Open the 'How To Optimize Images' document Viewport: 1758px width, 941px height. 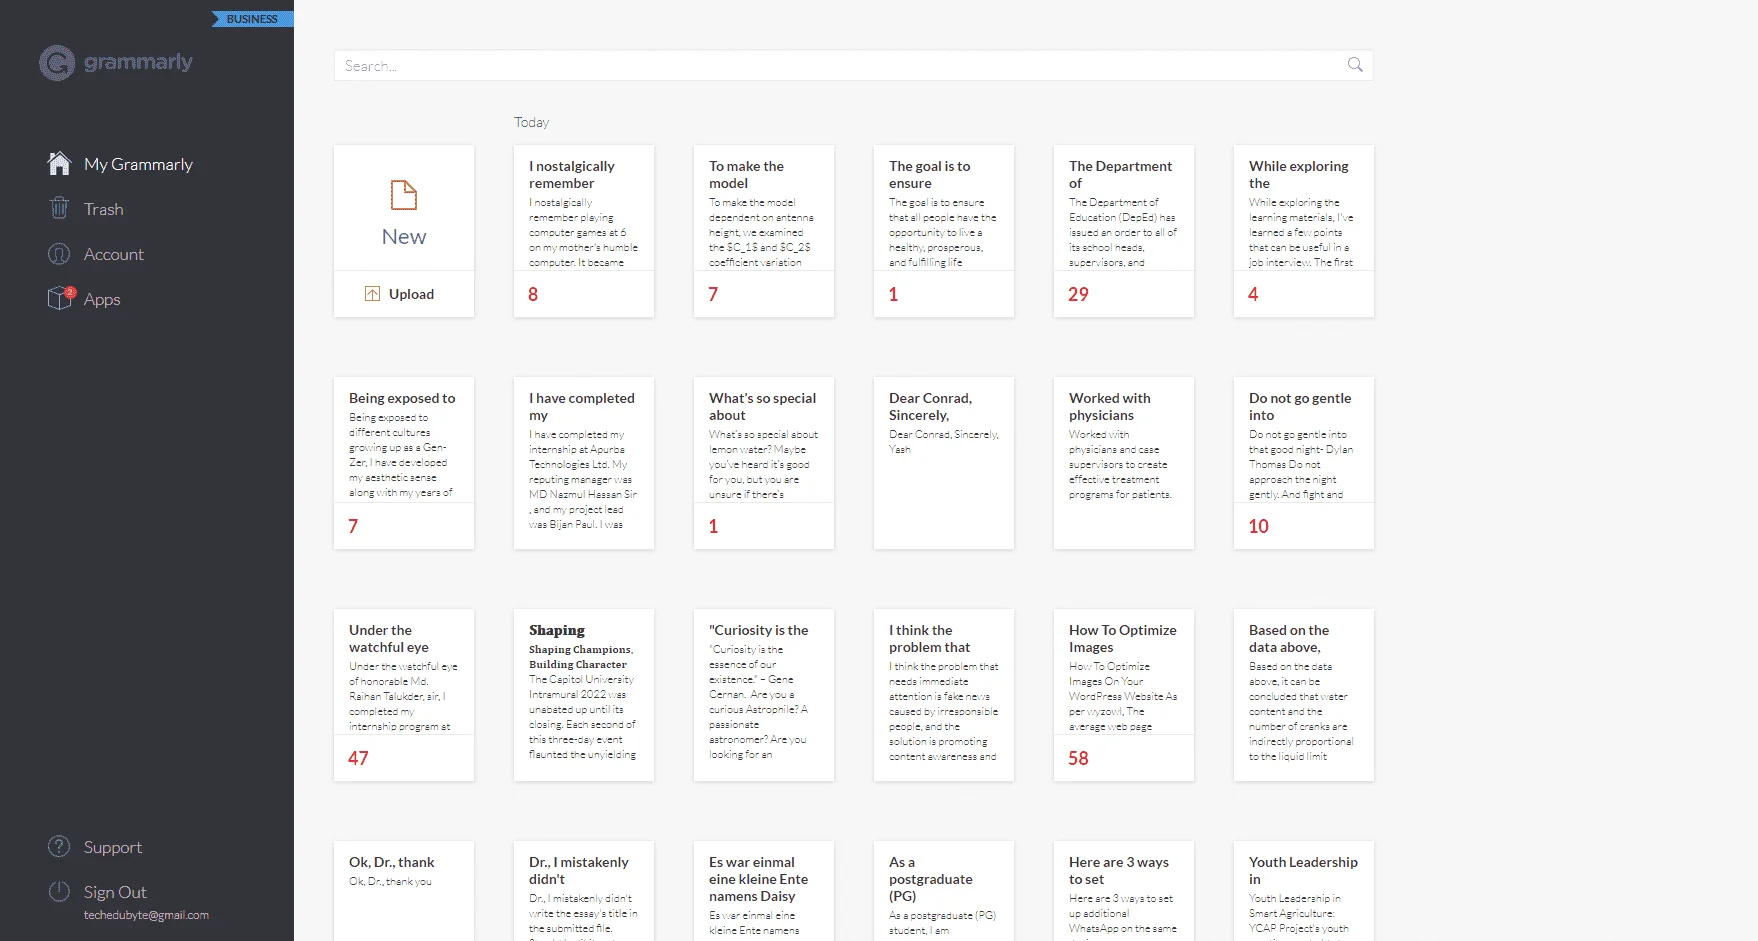click(1124, 695)
